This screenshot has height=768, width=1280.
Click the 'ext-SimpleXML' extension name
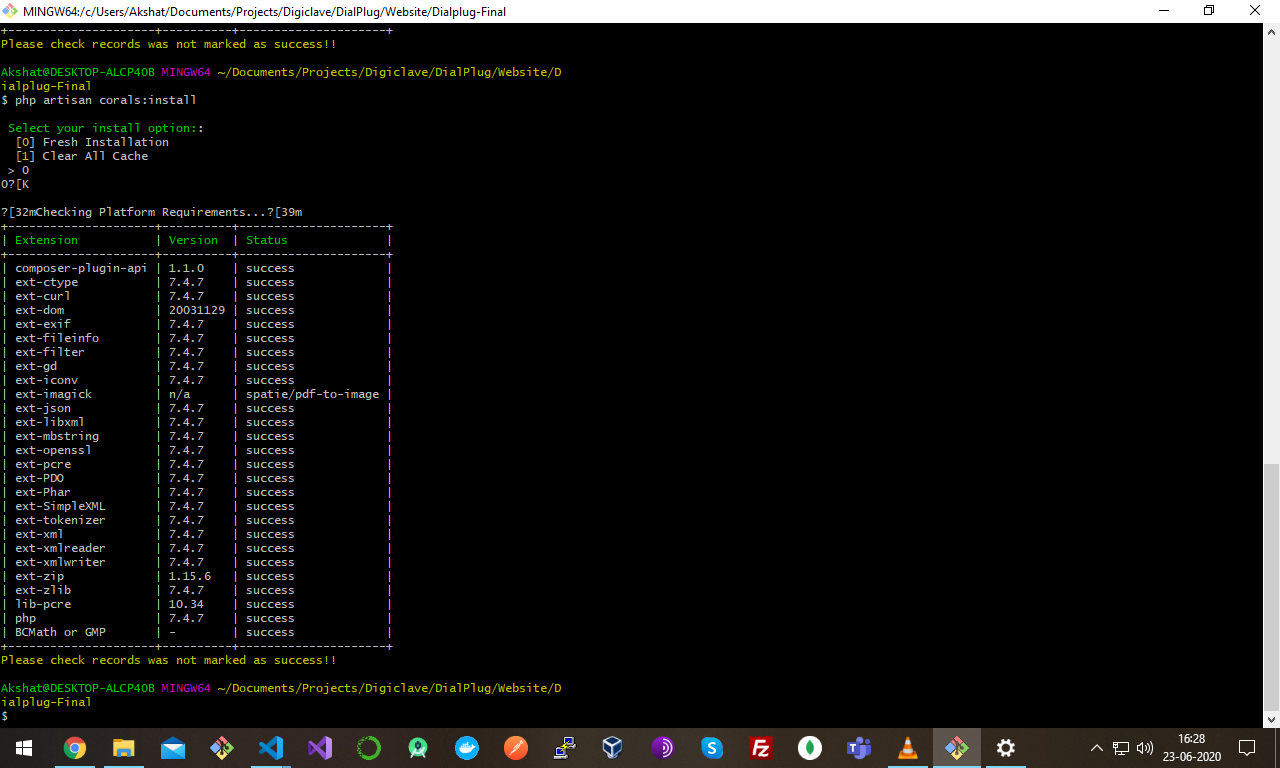60,506
